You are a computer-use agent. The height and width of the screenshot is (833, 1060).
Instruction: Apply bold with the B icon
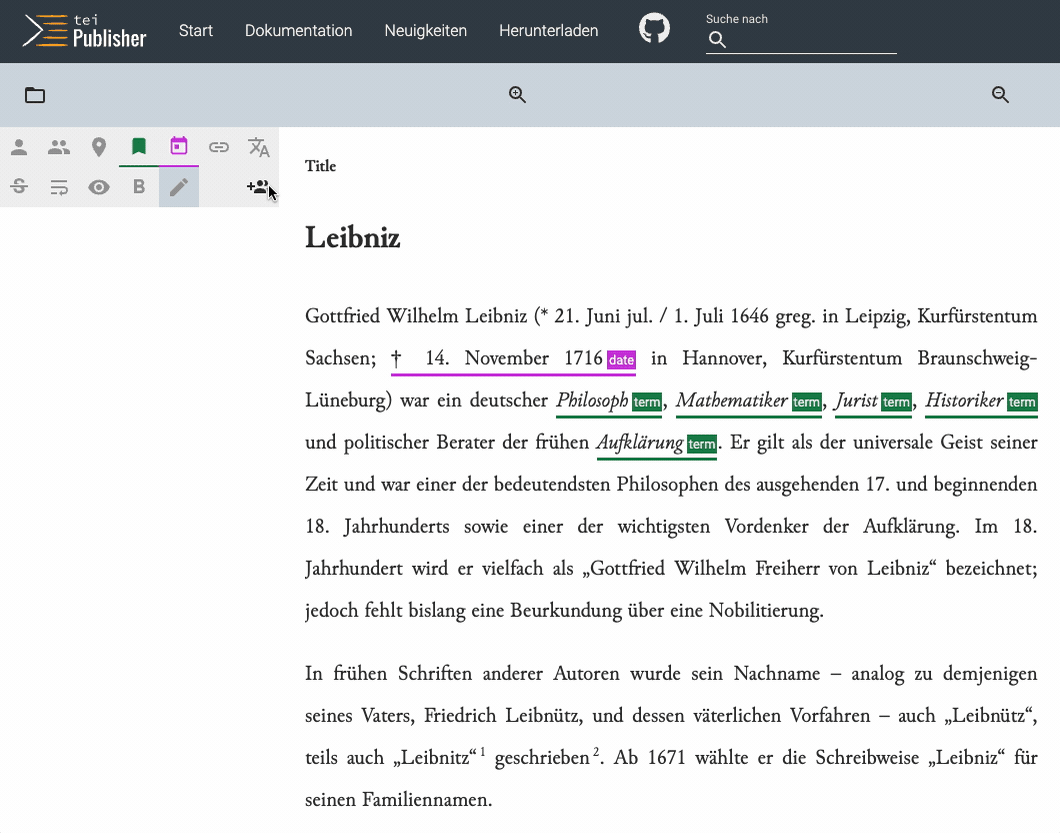pyautogui.click(x=139, y=187)
